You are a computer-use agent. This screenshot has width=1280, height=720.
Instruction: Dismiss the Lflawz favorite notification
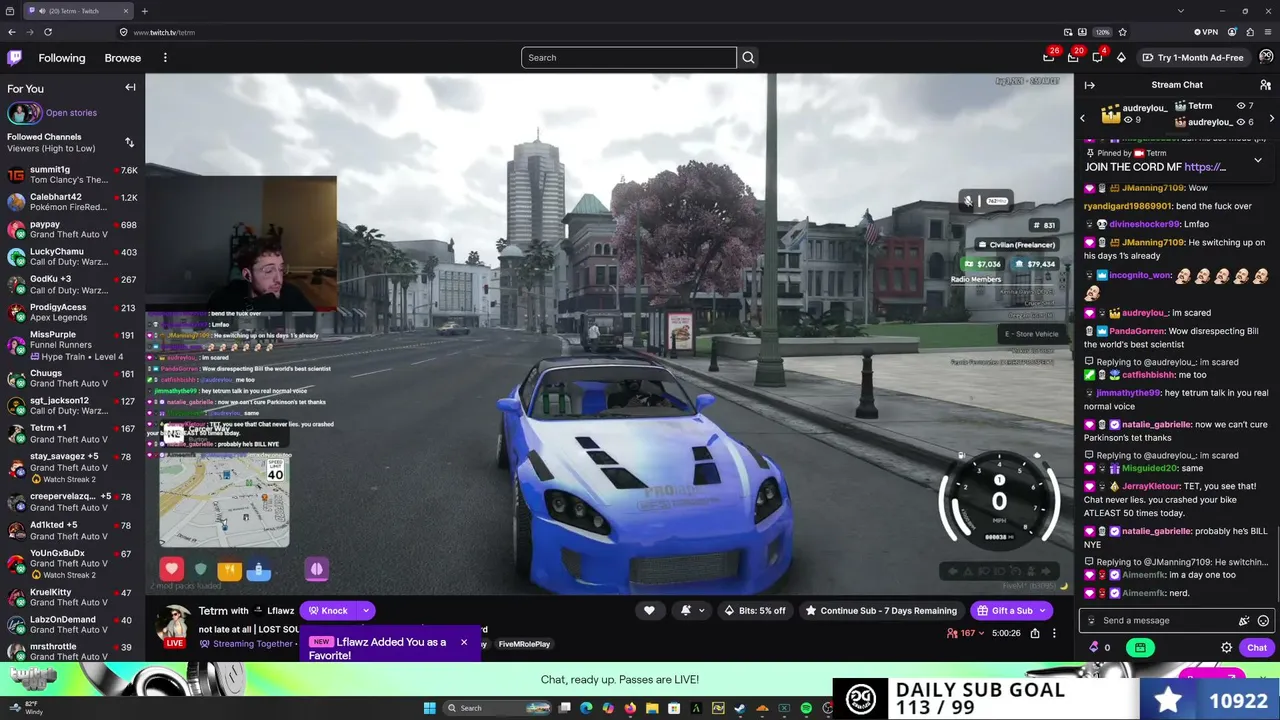464,642
